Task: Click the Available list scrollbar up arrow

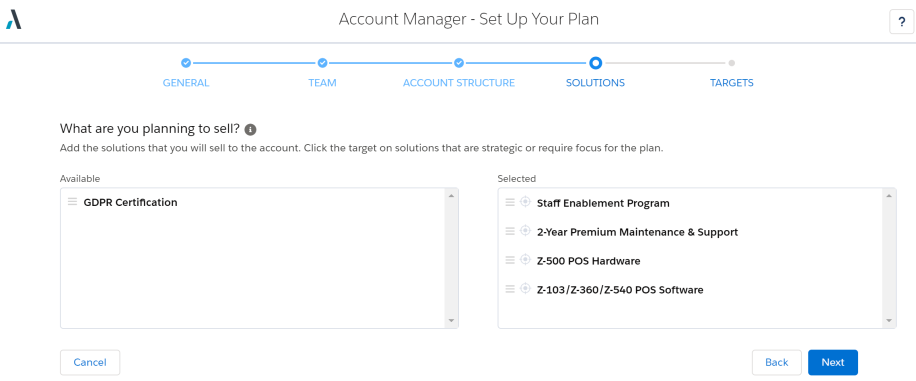Action: point(451,195)
